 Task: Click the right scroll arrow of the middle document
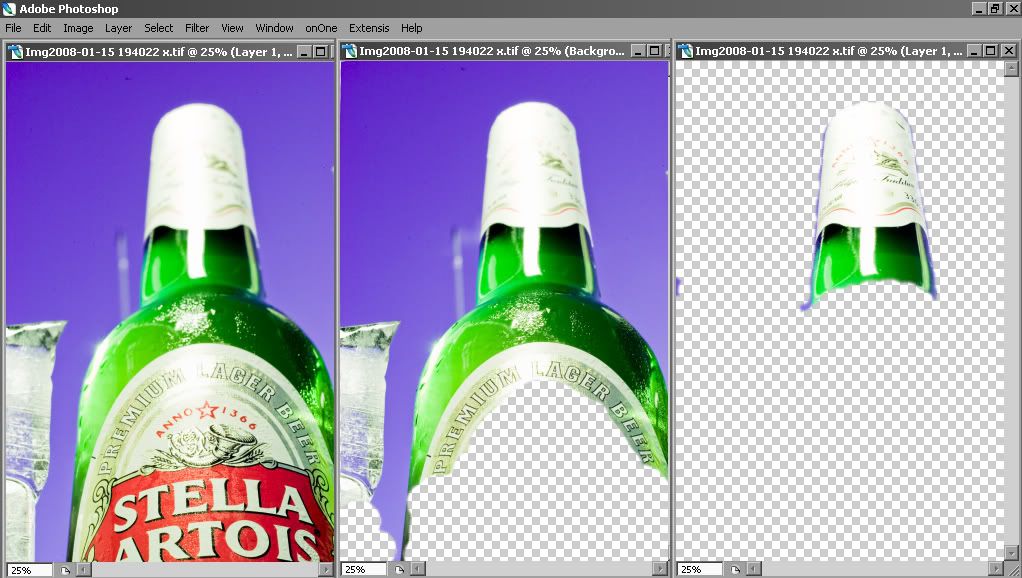tap(660, 570)
